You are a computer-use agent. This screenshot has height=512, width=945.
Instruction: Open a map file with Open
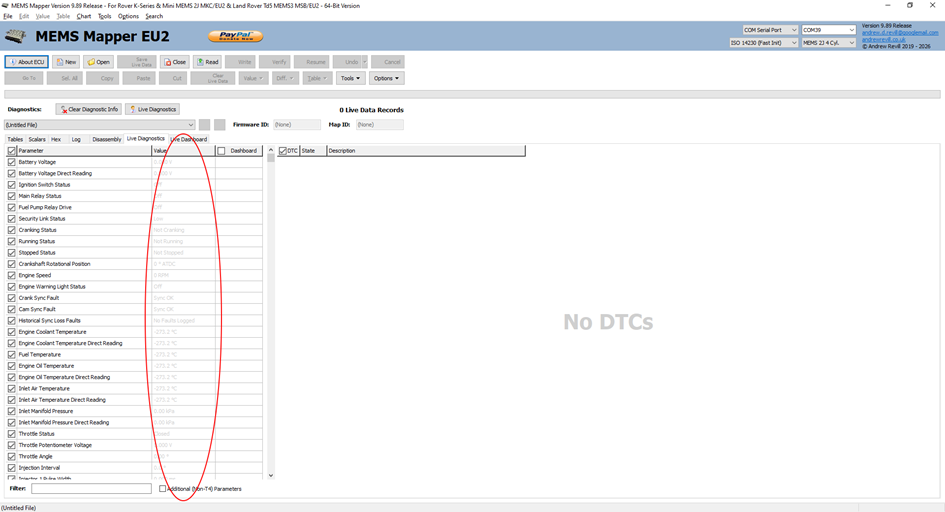[x=99, y=62]
